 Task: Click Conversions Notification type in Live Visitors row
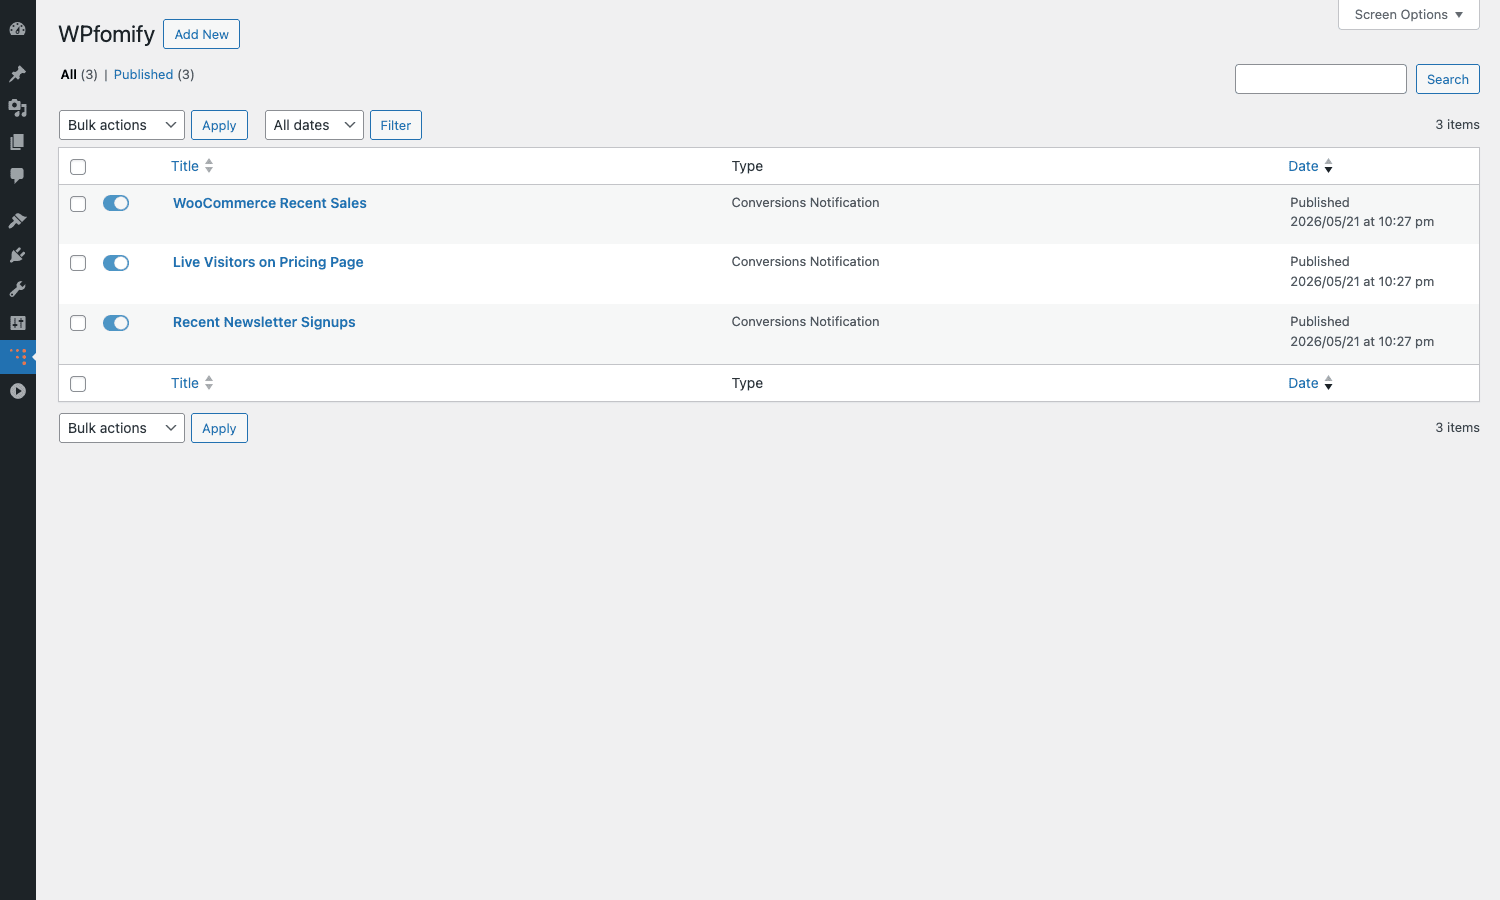click(805, 261)
